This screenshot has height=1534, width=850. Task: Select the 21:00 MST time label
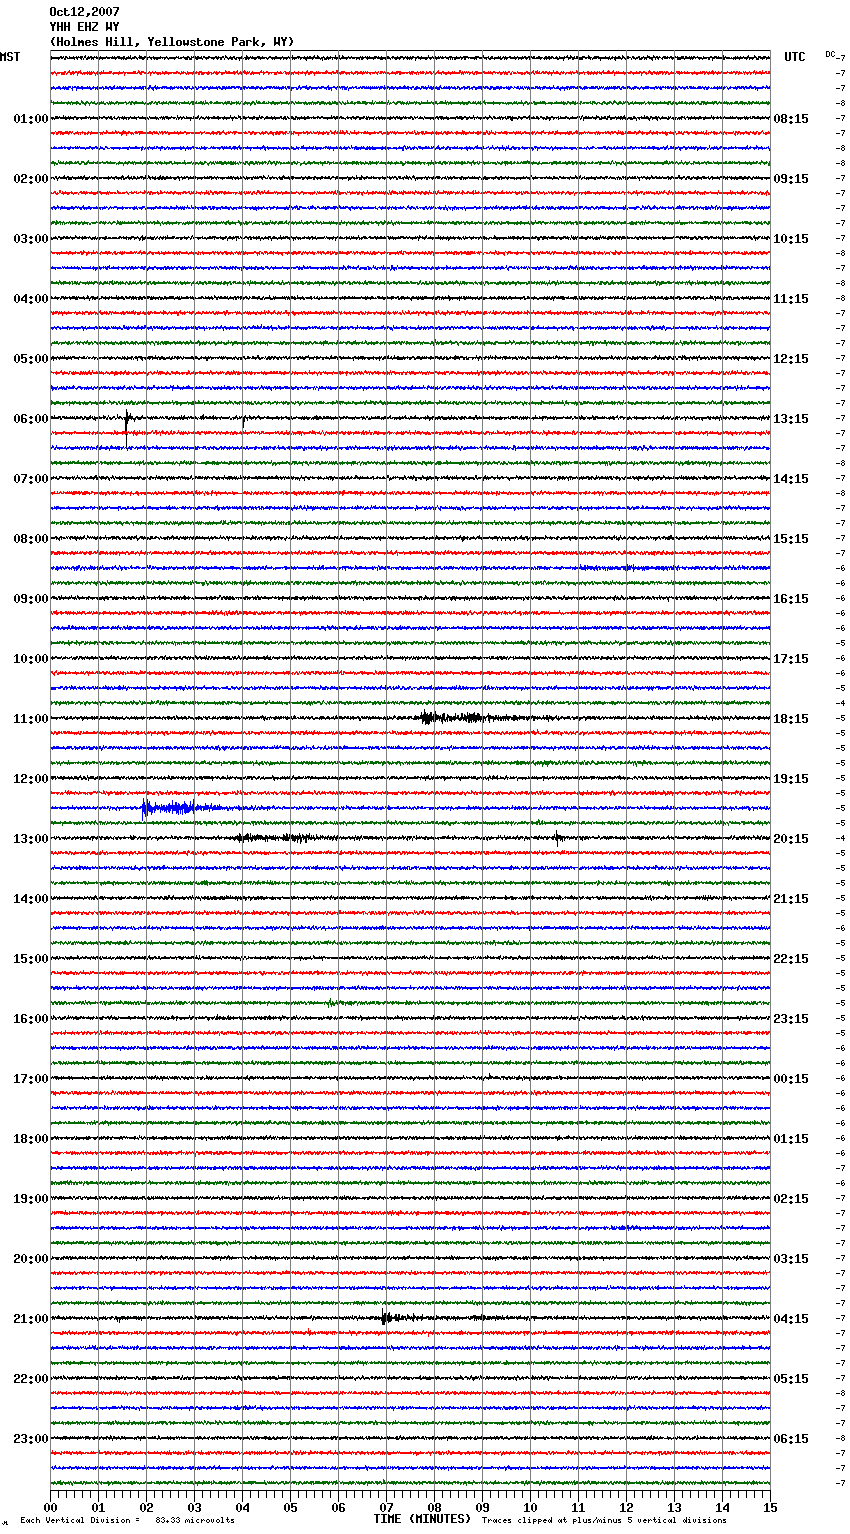point(31,1319)
